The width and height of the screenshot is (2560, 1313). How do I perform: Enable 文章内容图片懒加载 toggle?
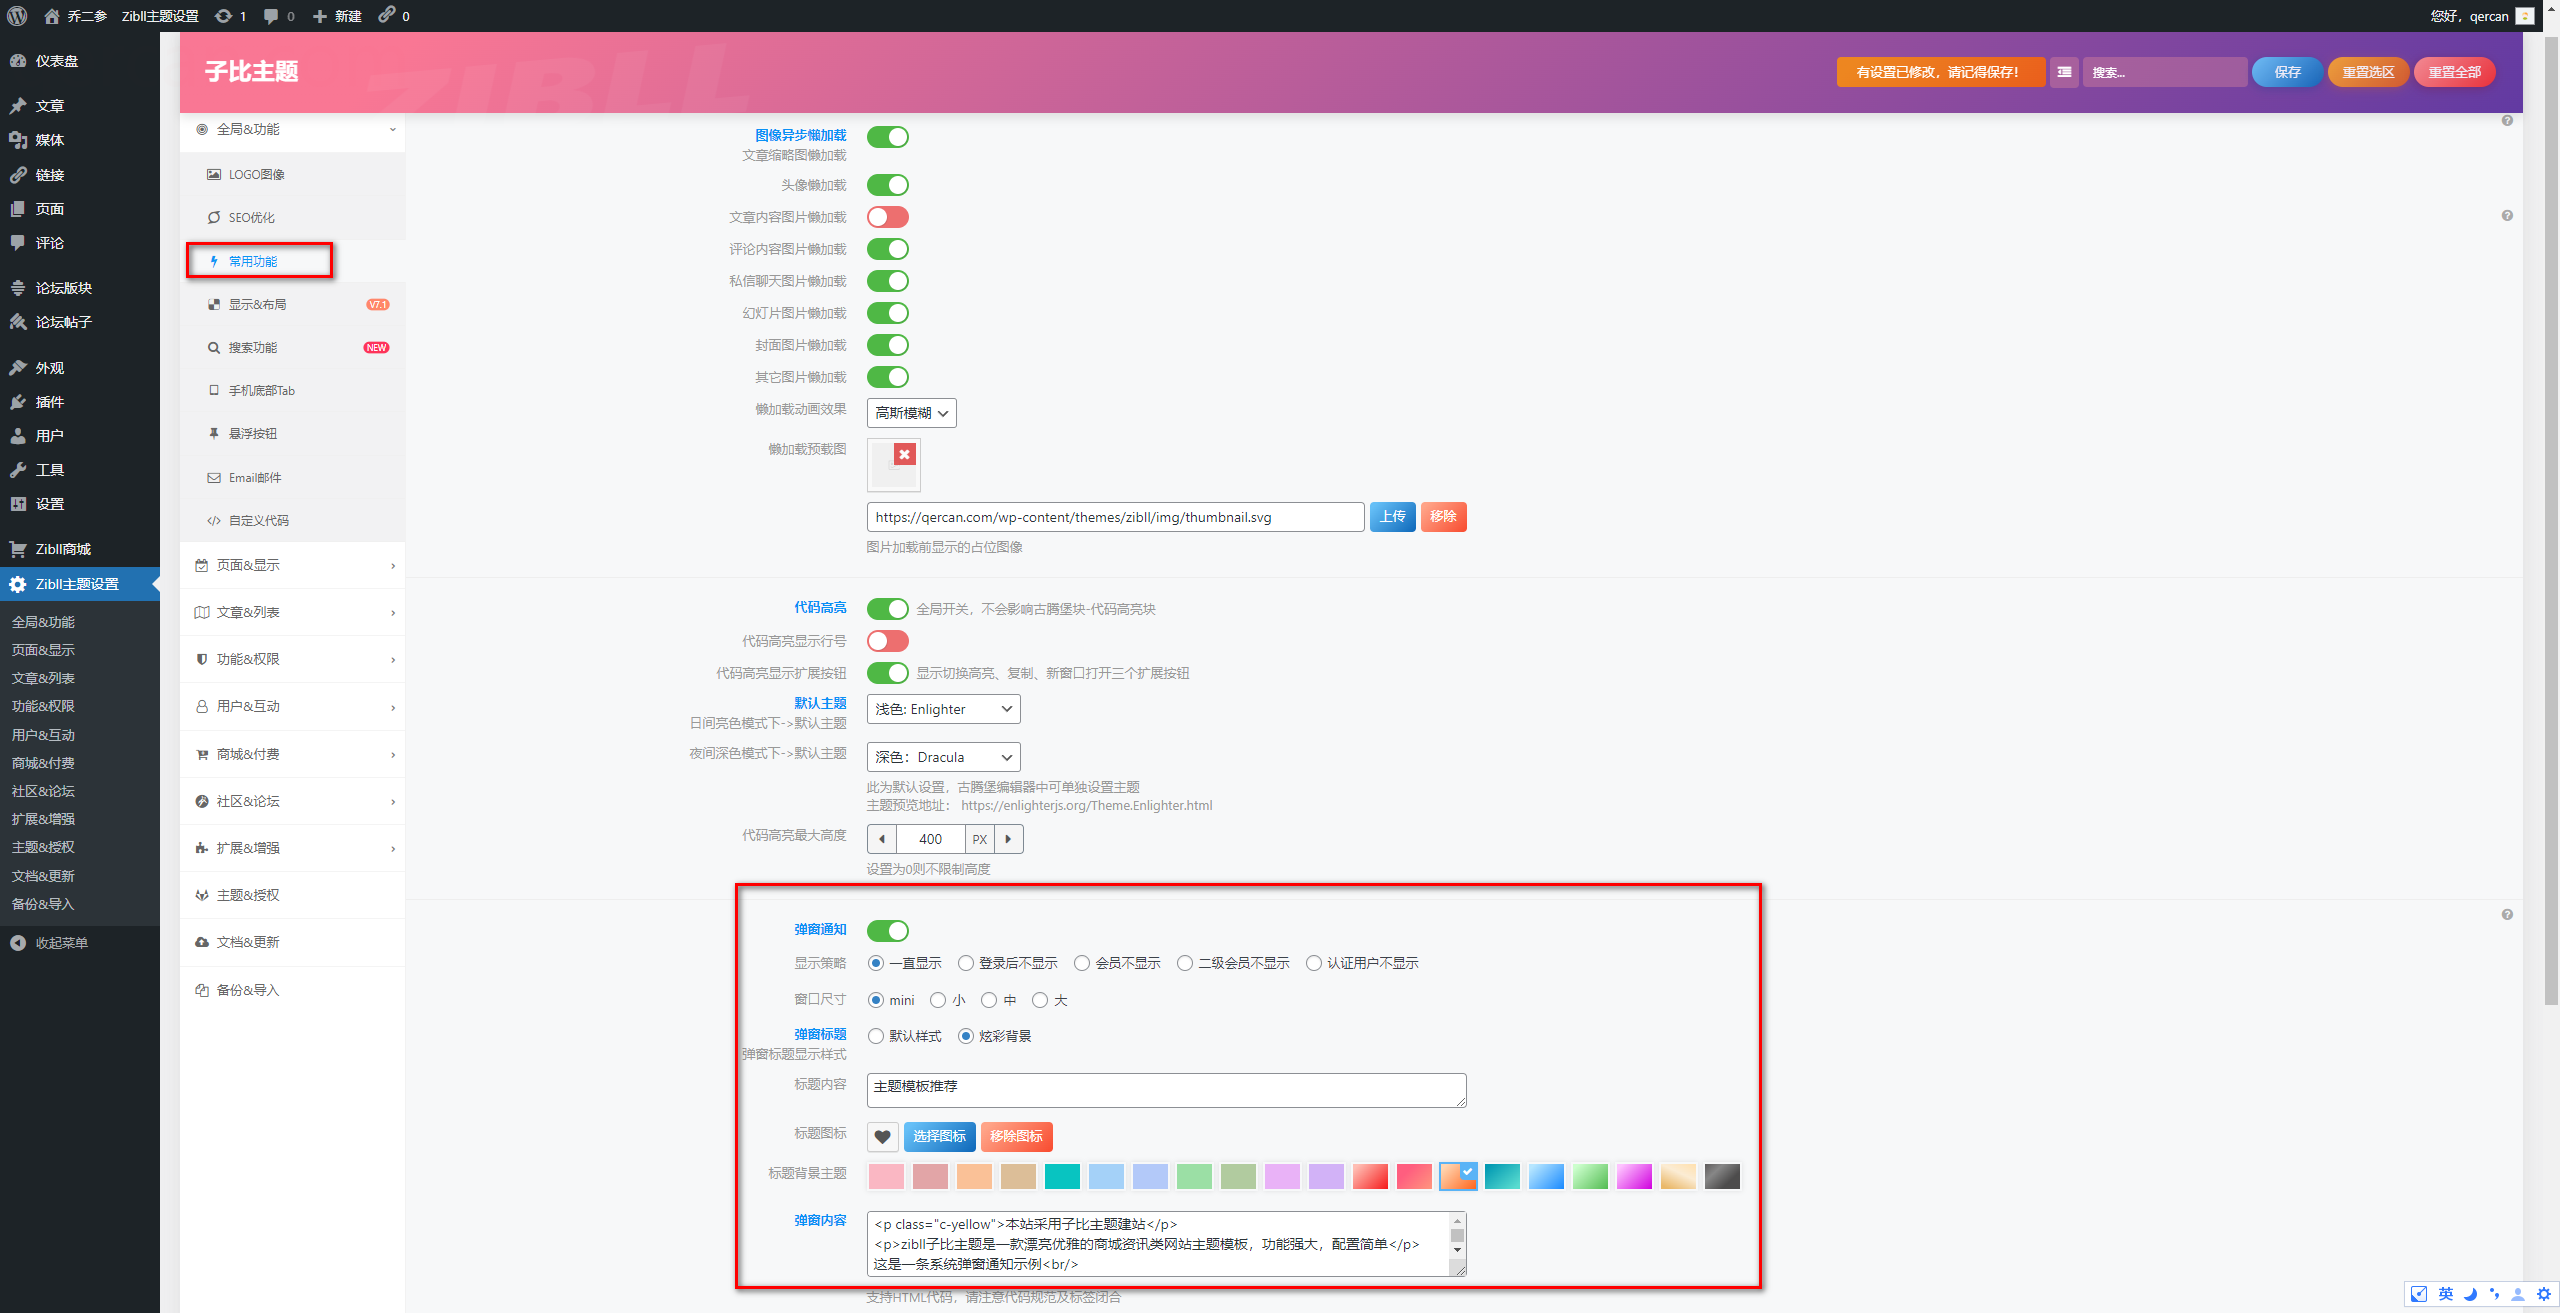pos(887,217)
